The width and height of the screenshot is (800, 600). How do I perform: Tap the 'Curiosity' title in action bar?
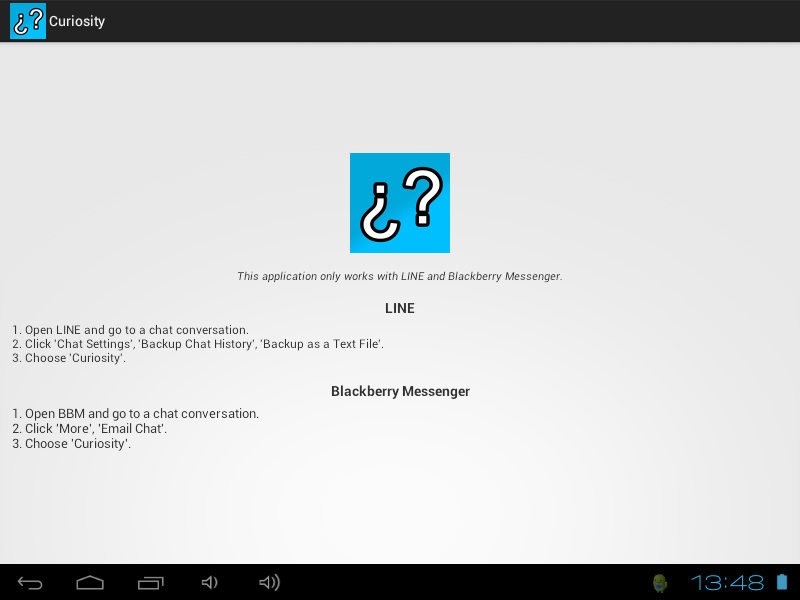pos(77,21)
